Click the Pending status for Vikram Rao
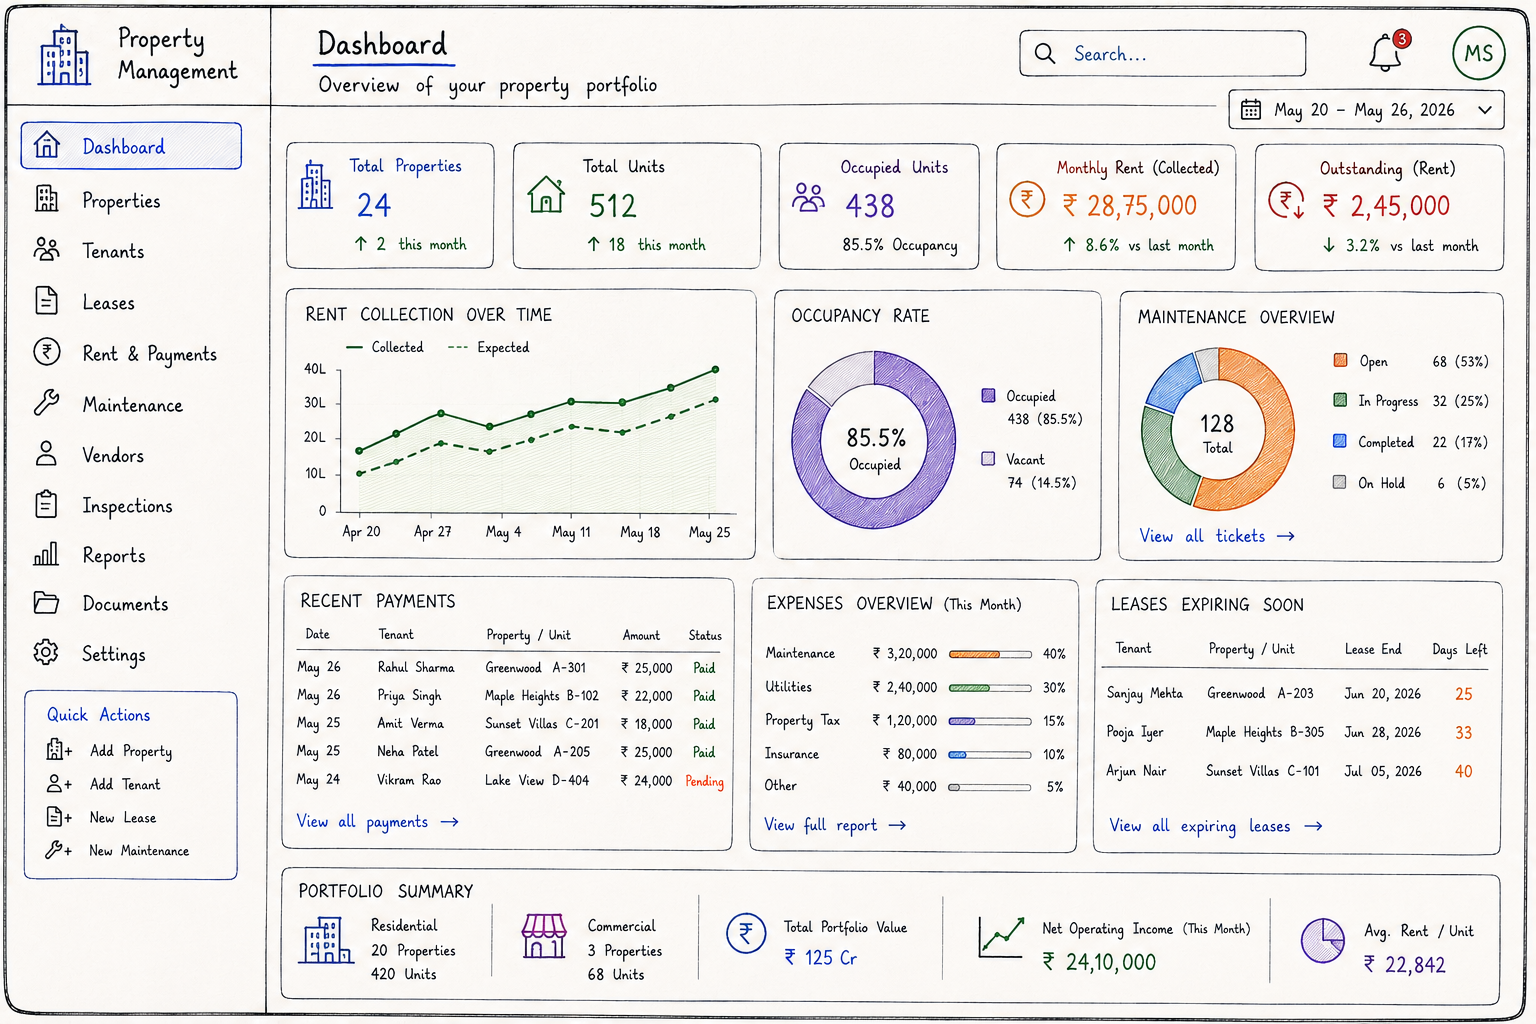The width and height of the screenshot is (1536, 1024). point(704,781)
